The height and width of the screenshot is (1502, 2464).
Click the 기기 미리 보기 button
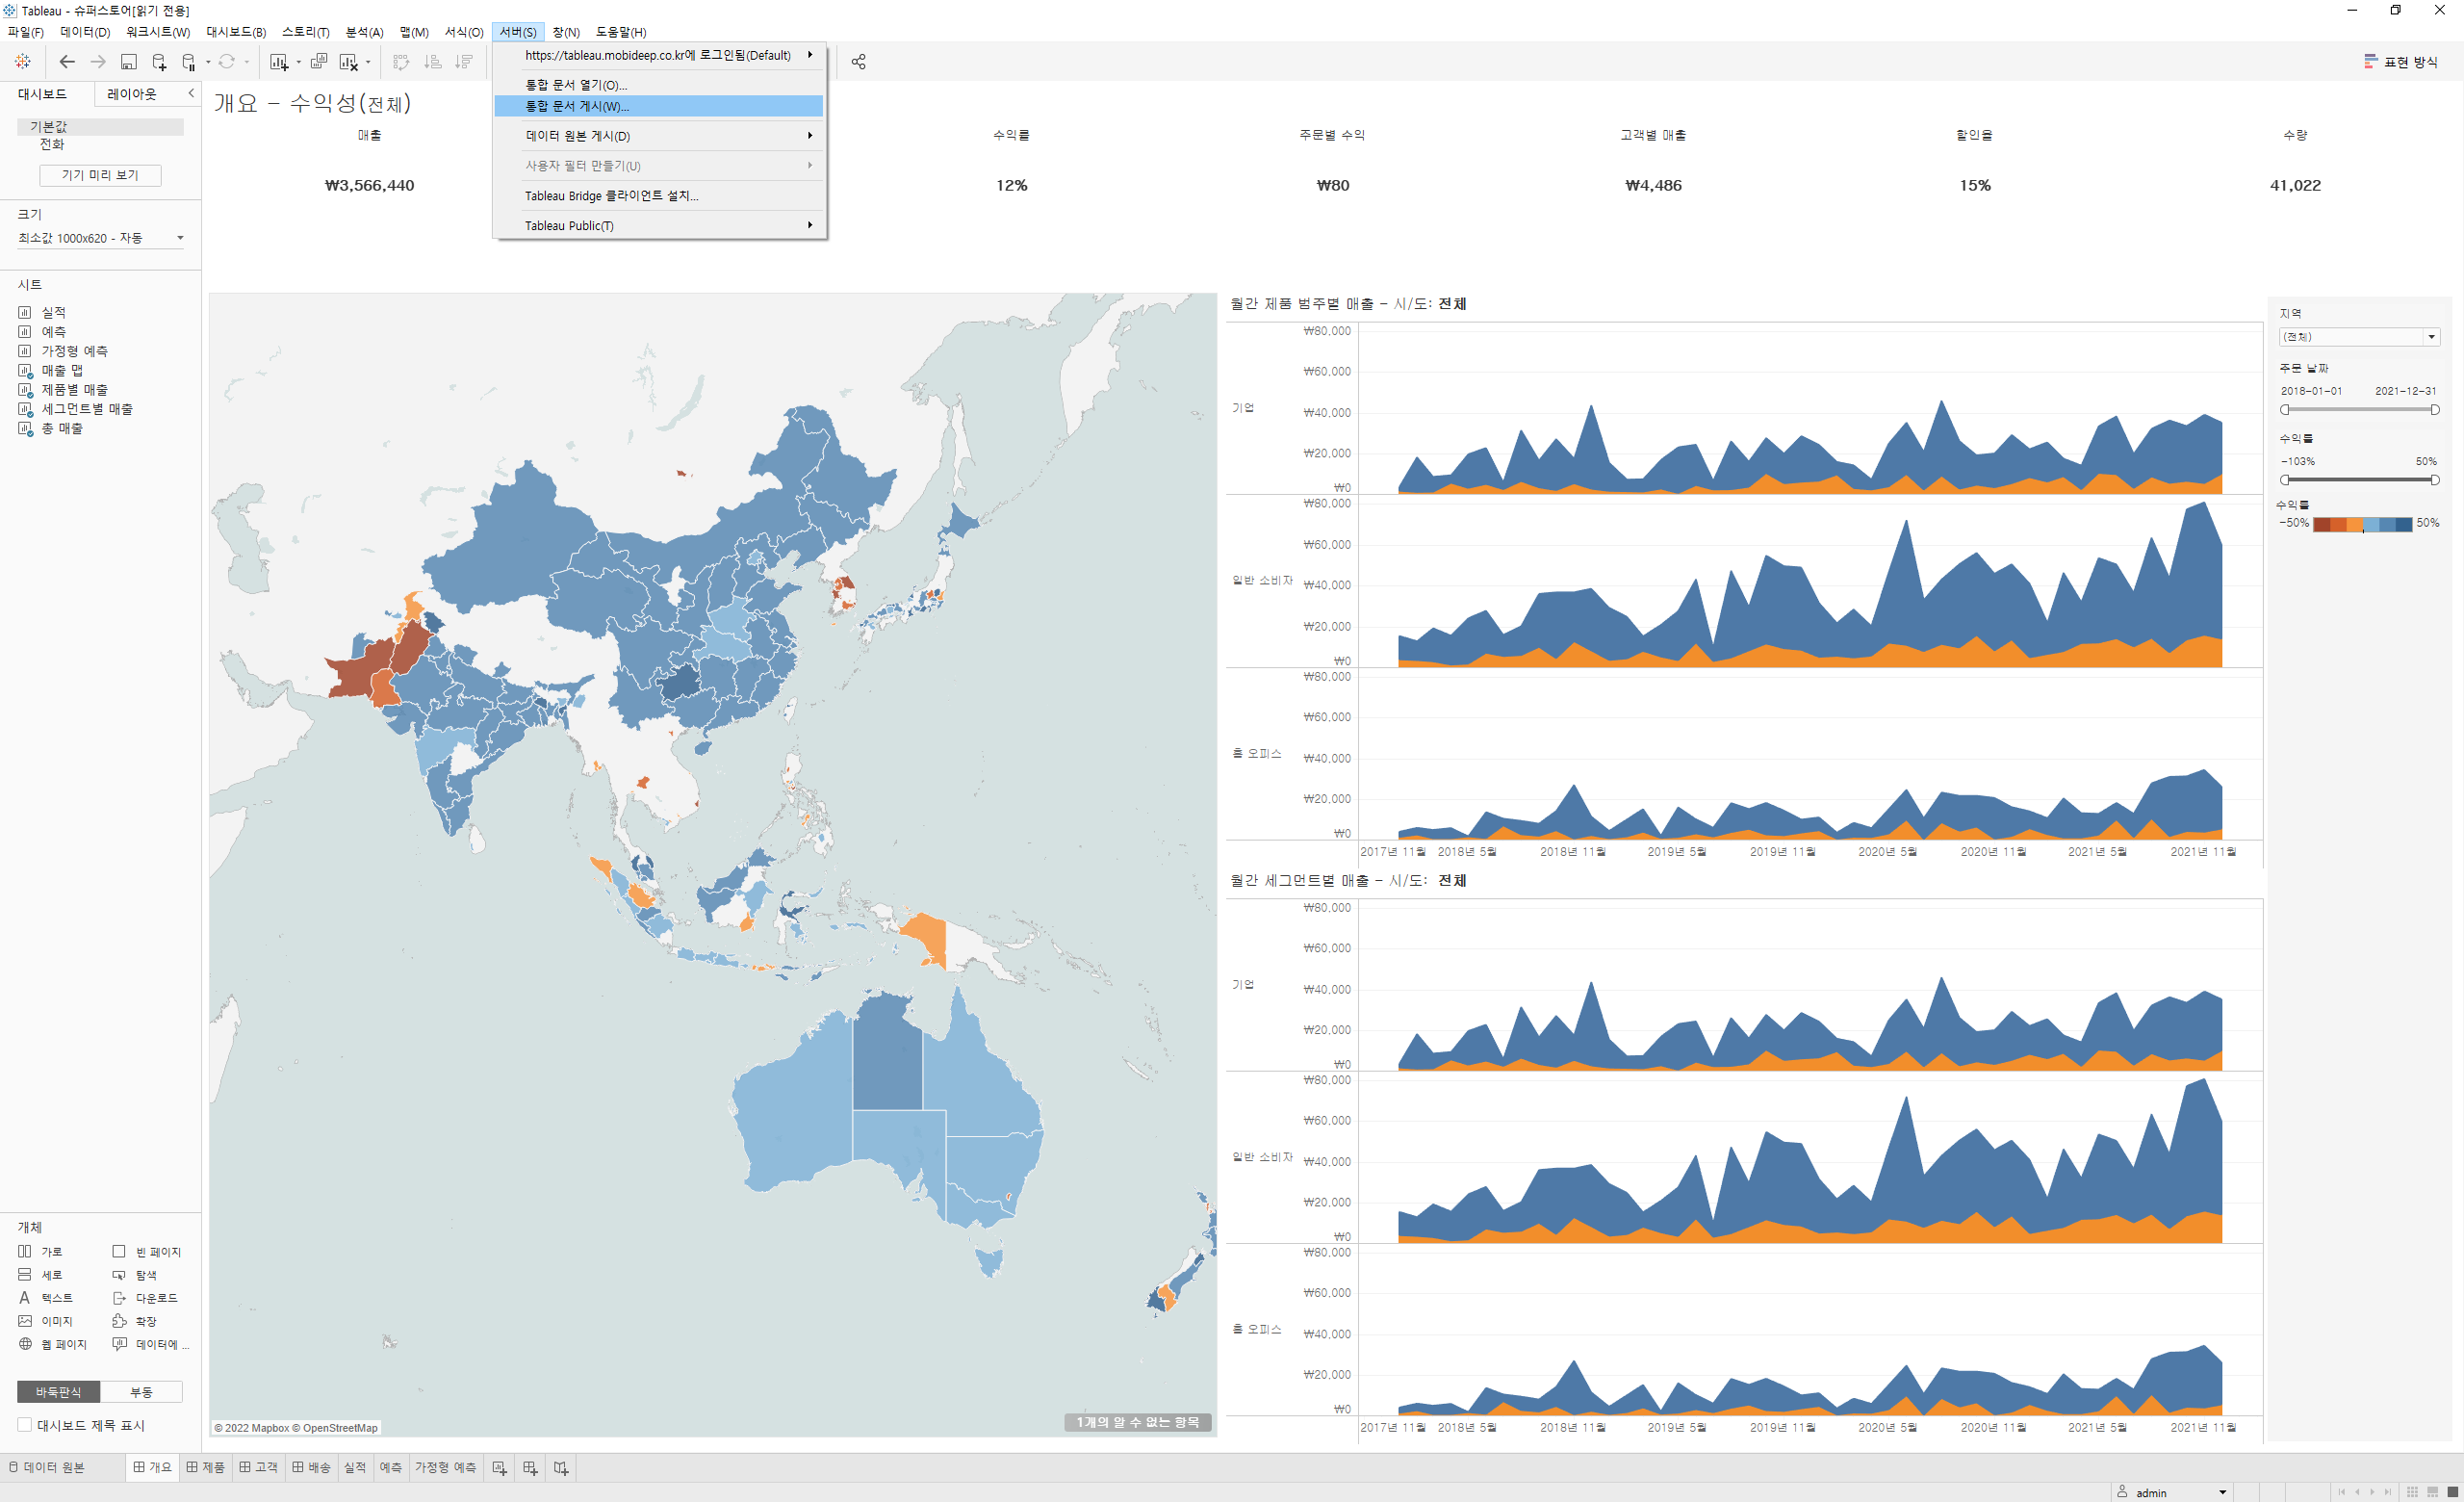[100, 175]
